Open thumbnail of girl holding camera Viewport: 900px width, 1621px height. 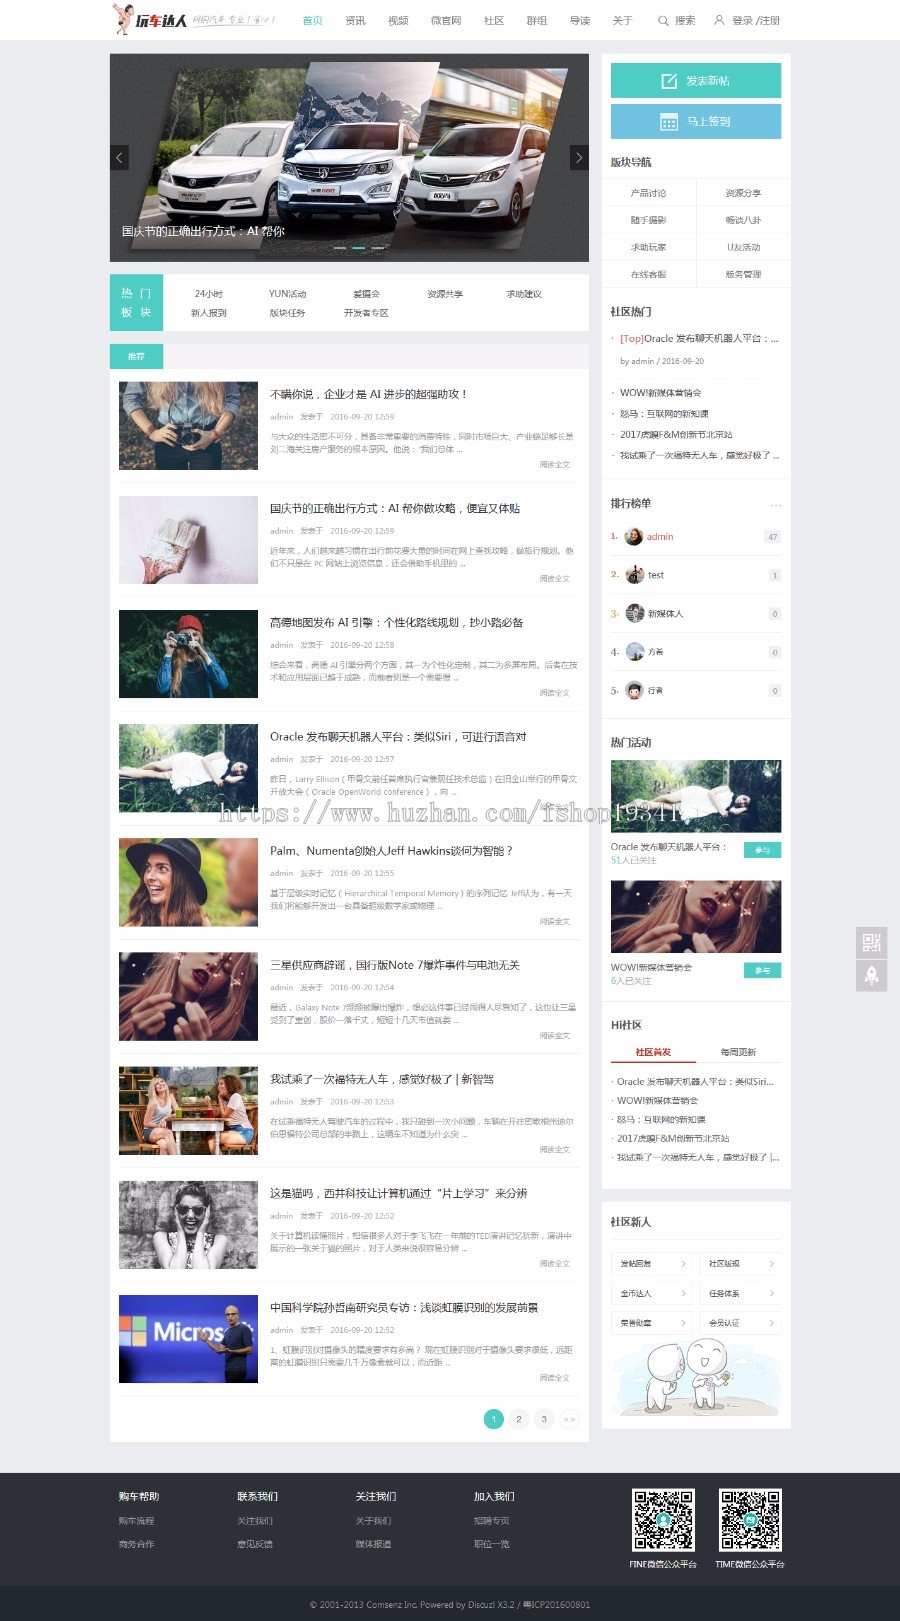pos(188,426)
